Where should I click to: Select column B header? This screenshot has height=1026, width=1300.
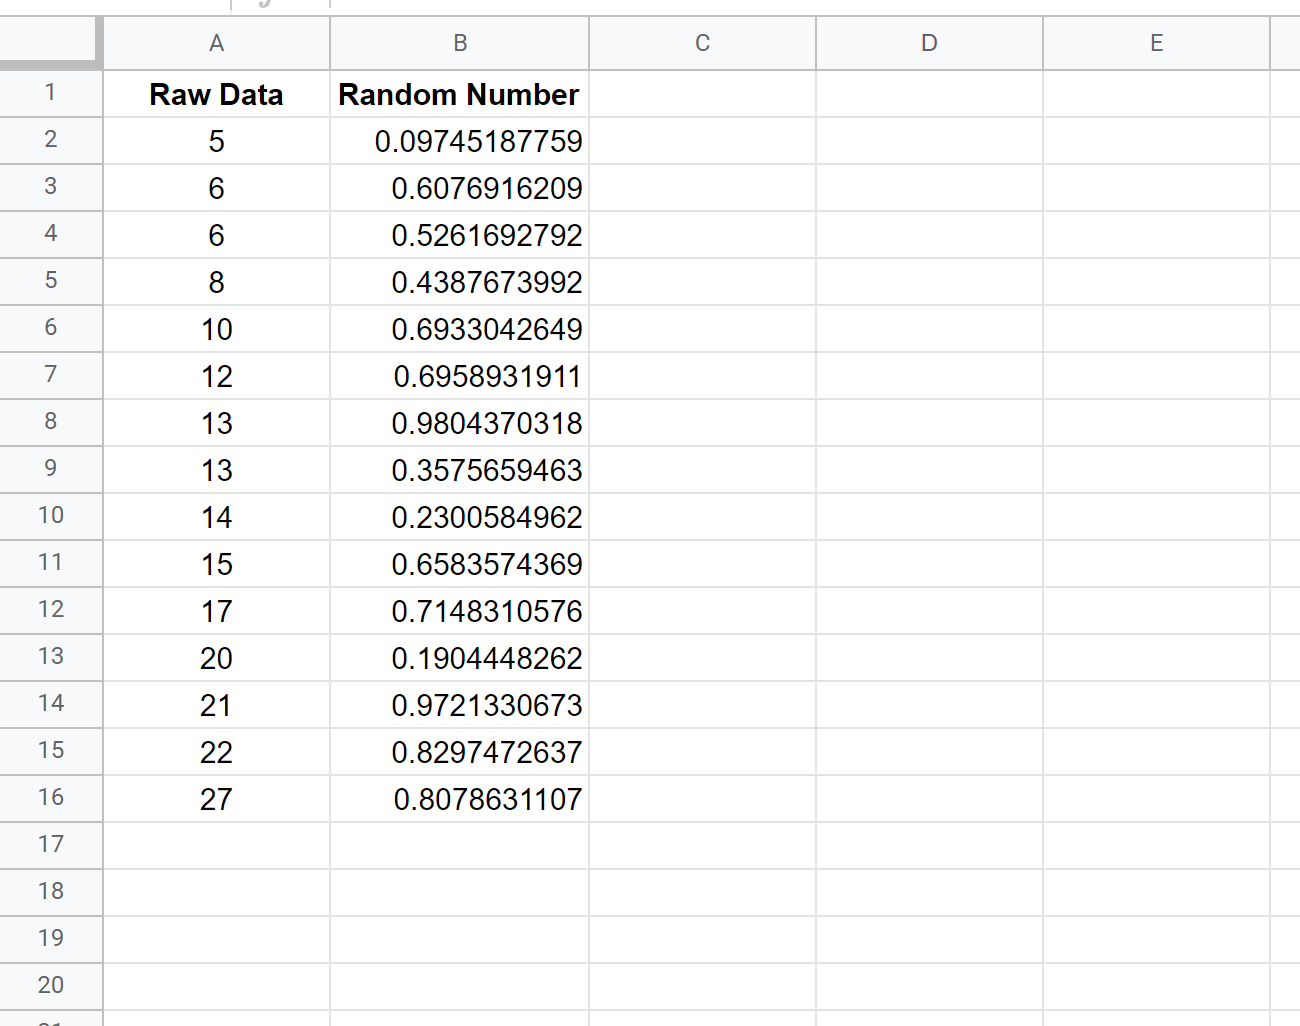tap(459, 43)
